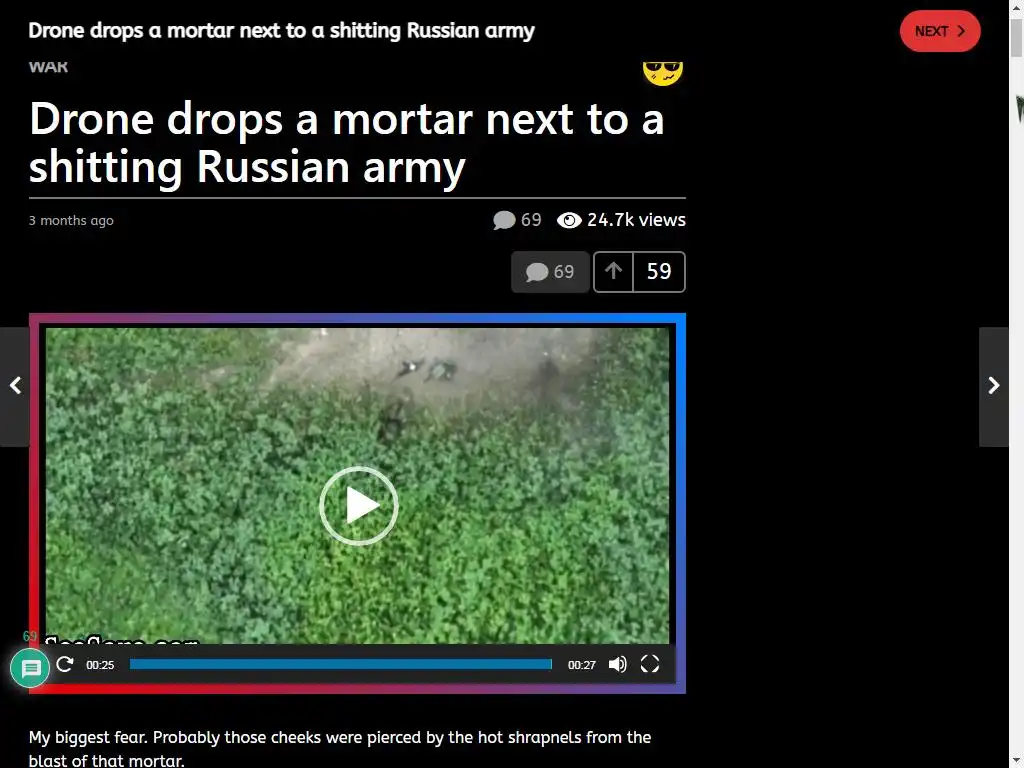The height and width of the screenshot is (768, 1024).
Task: Click the eye icon beside 24.7k views
Action: coord(569,221)
